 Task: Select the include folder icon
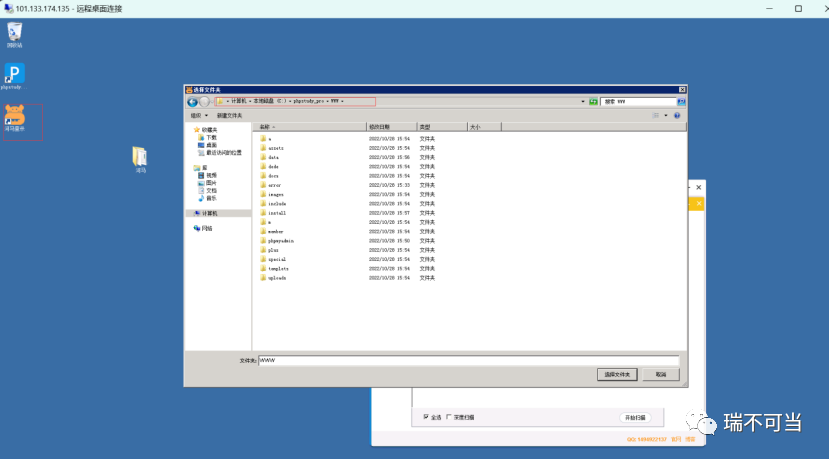(x=263, y=203)
